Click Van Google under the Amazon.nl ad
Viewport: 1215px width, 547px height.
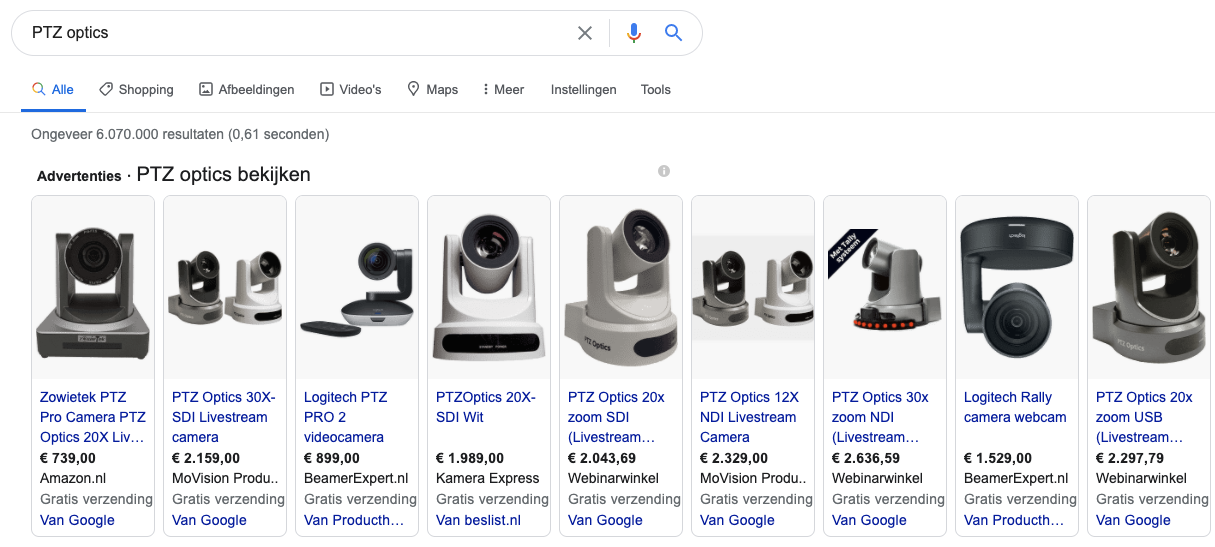77,520
